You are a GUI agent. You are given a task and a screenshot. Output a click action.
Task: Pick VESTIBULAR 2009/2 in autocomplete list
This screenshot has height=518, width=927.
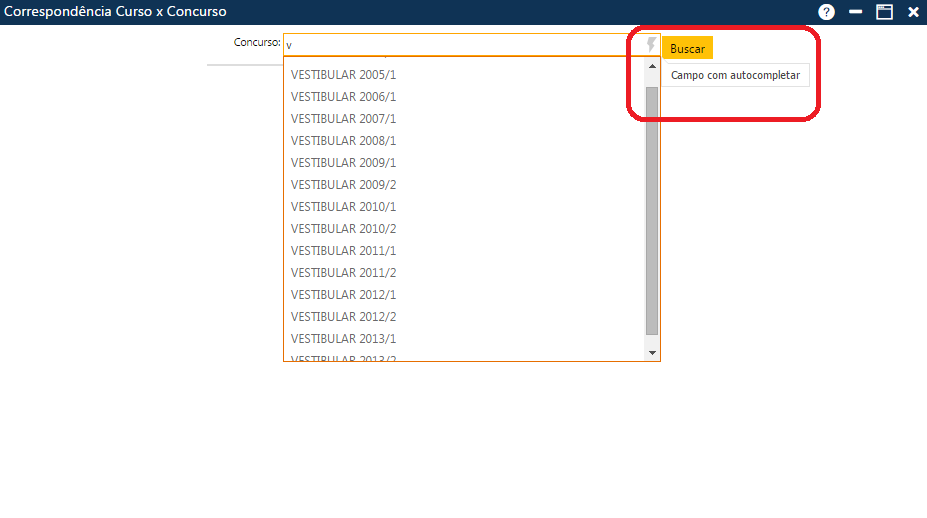pyautogui.click(x=343, y=185)
